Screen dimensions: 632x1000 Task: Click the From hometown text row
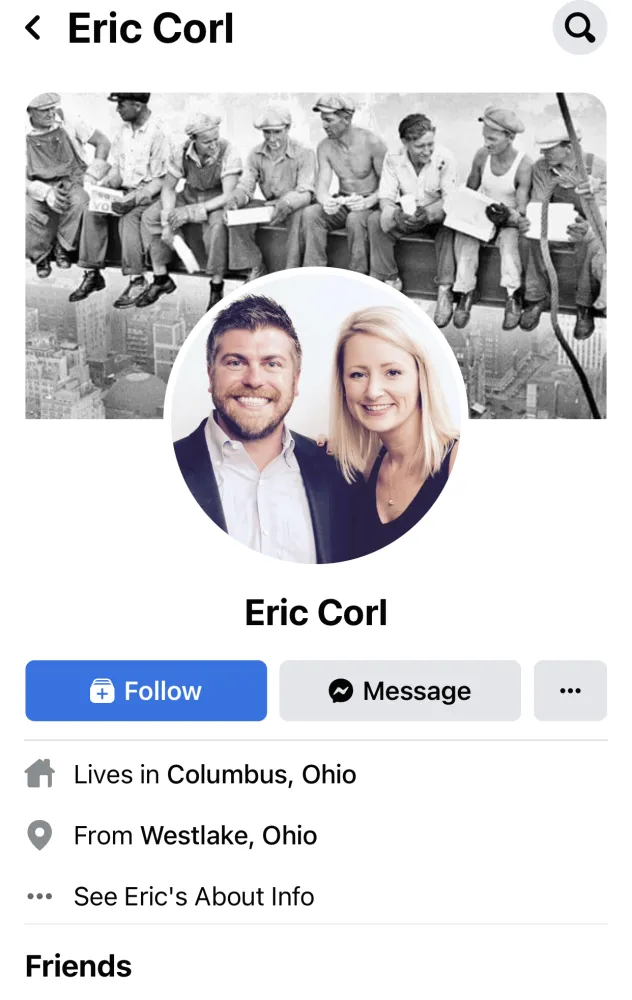point(195,835)
